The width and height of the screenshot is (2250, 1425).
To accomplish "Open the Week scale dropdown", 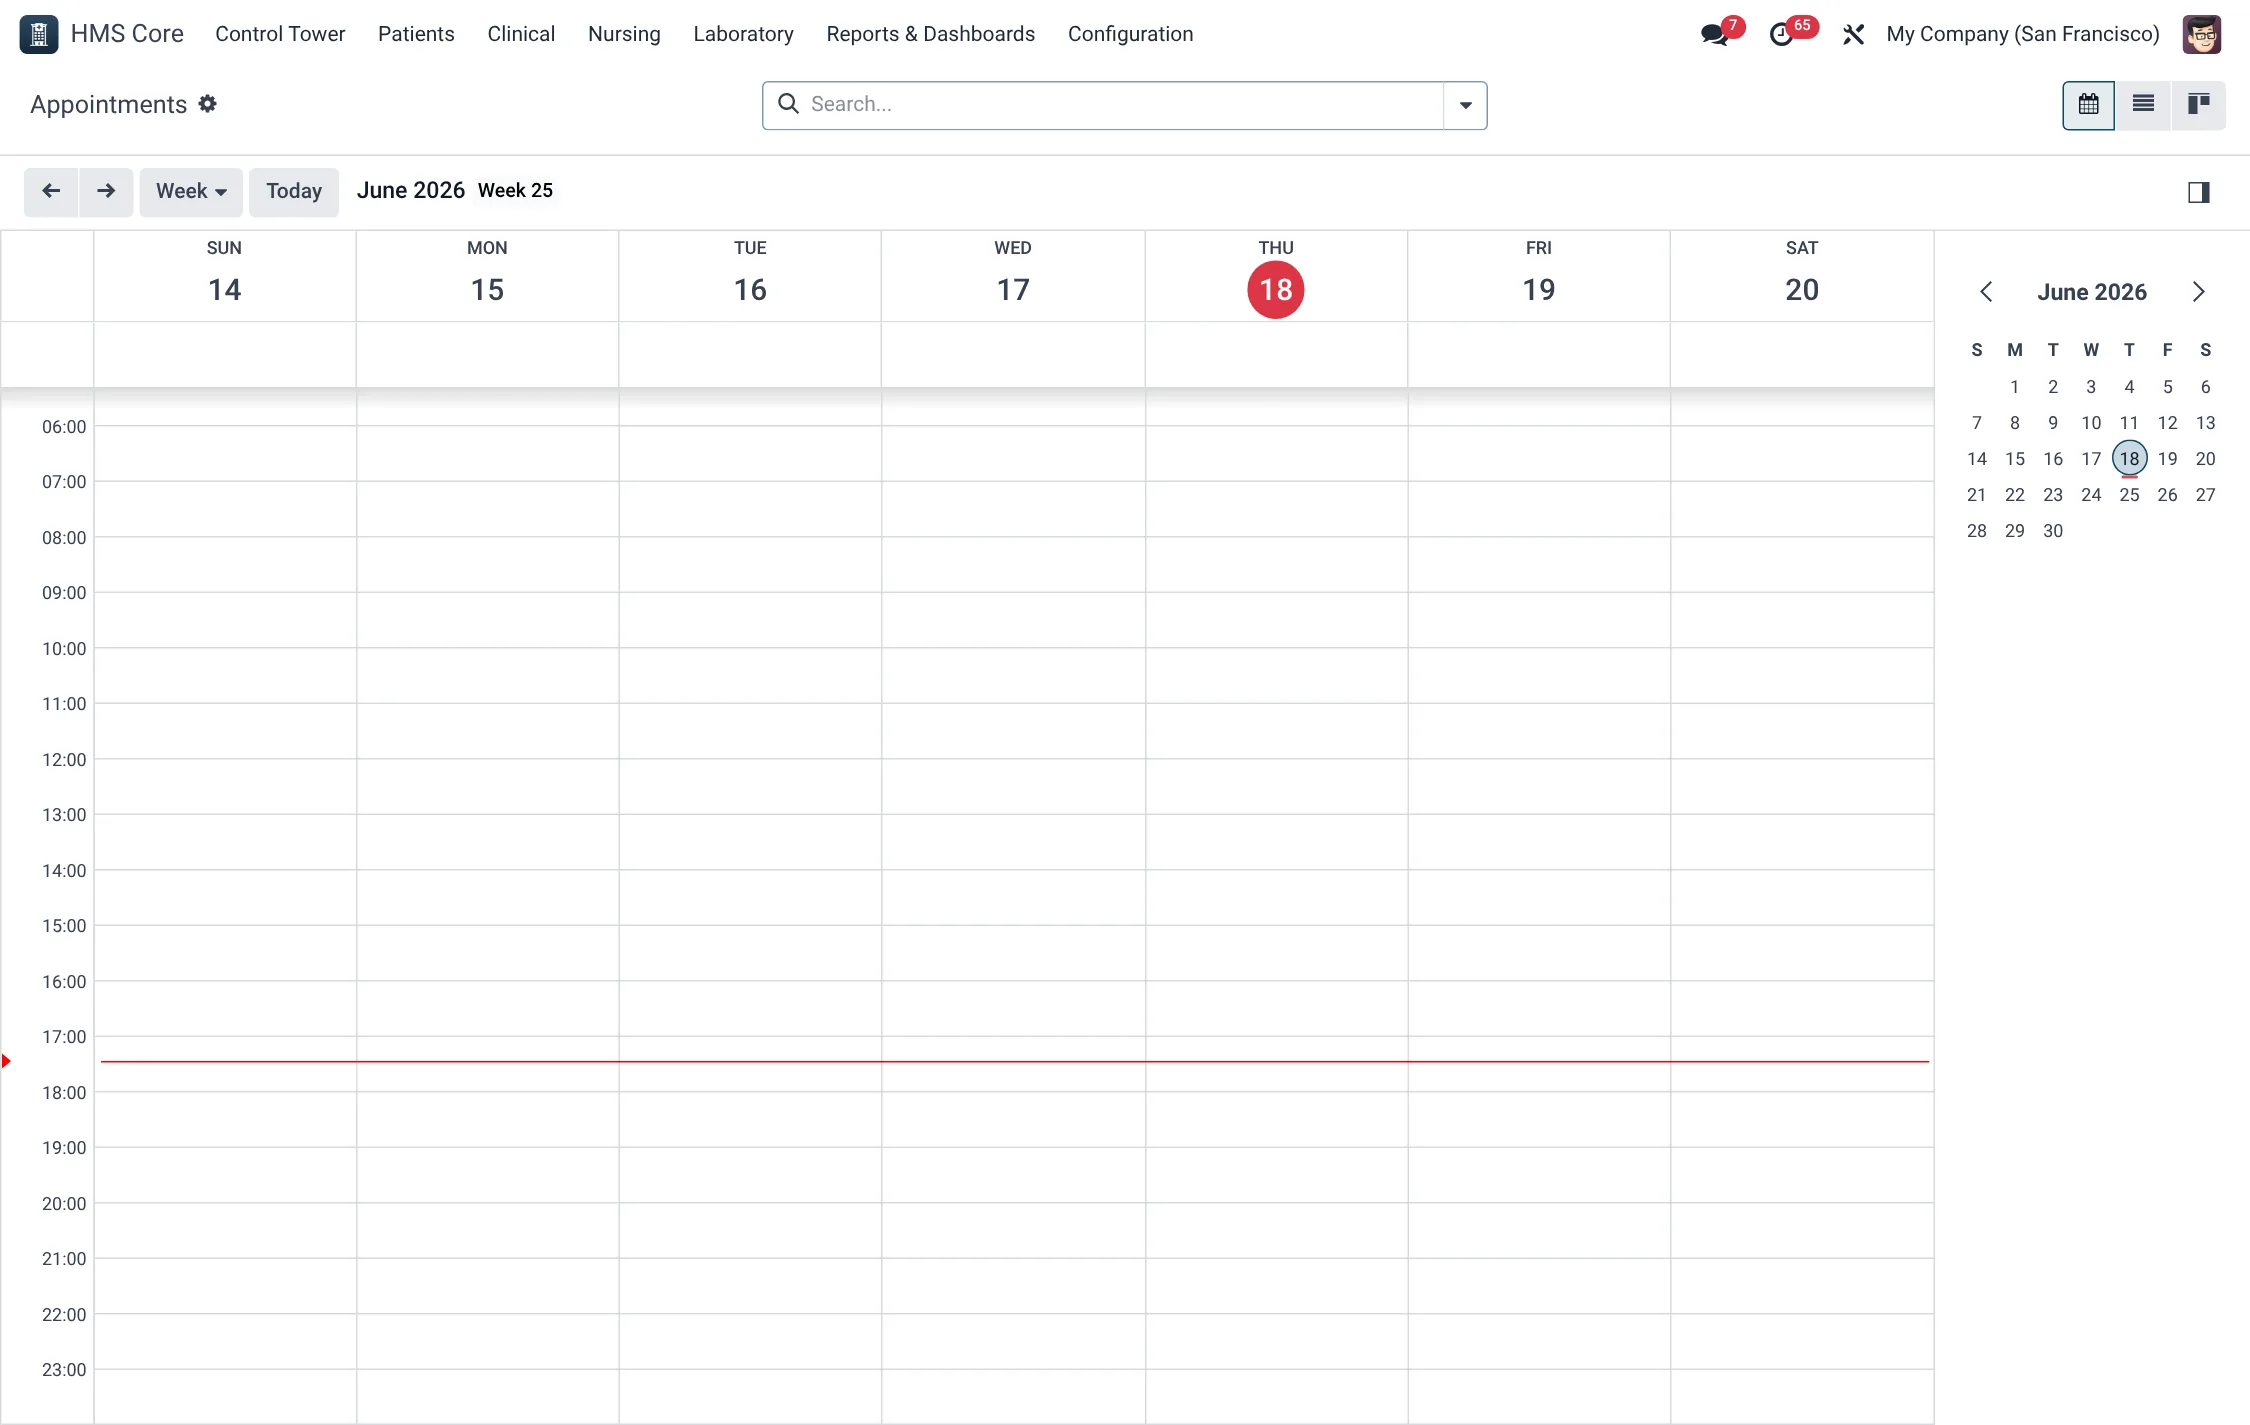I will tap(191, 191).
